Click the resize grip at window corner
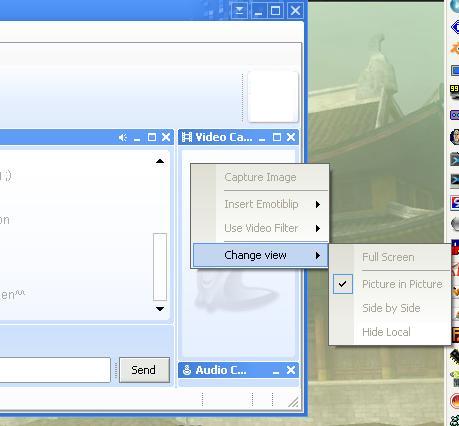 click(x=293, y=402)
